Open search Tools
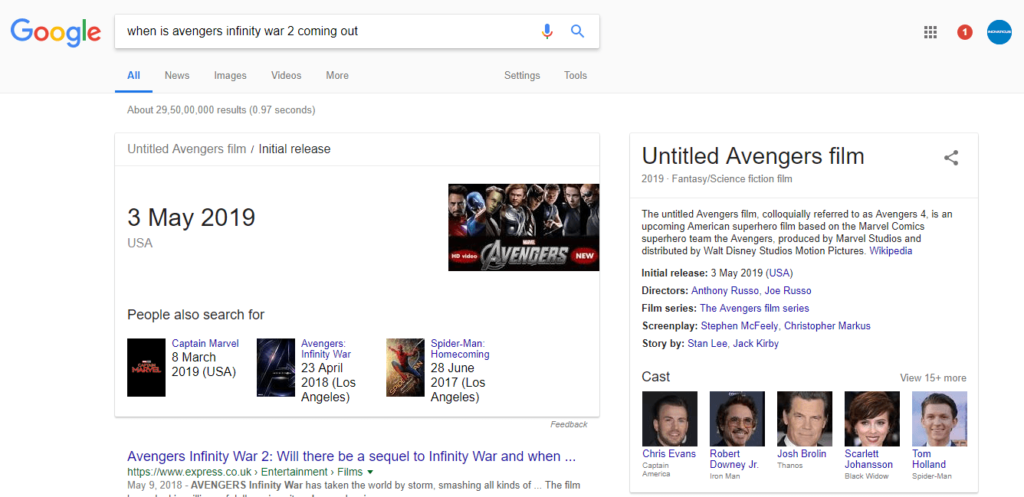 click(575, 75)
